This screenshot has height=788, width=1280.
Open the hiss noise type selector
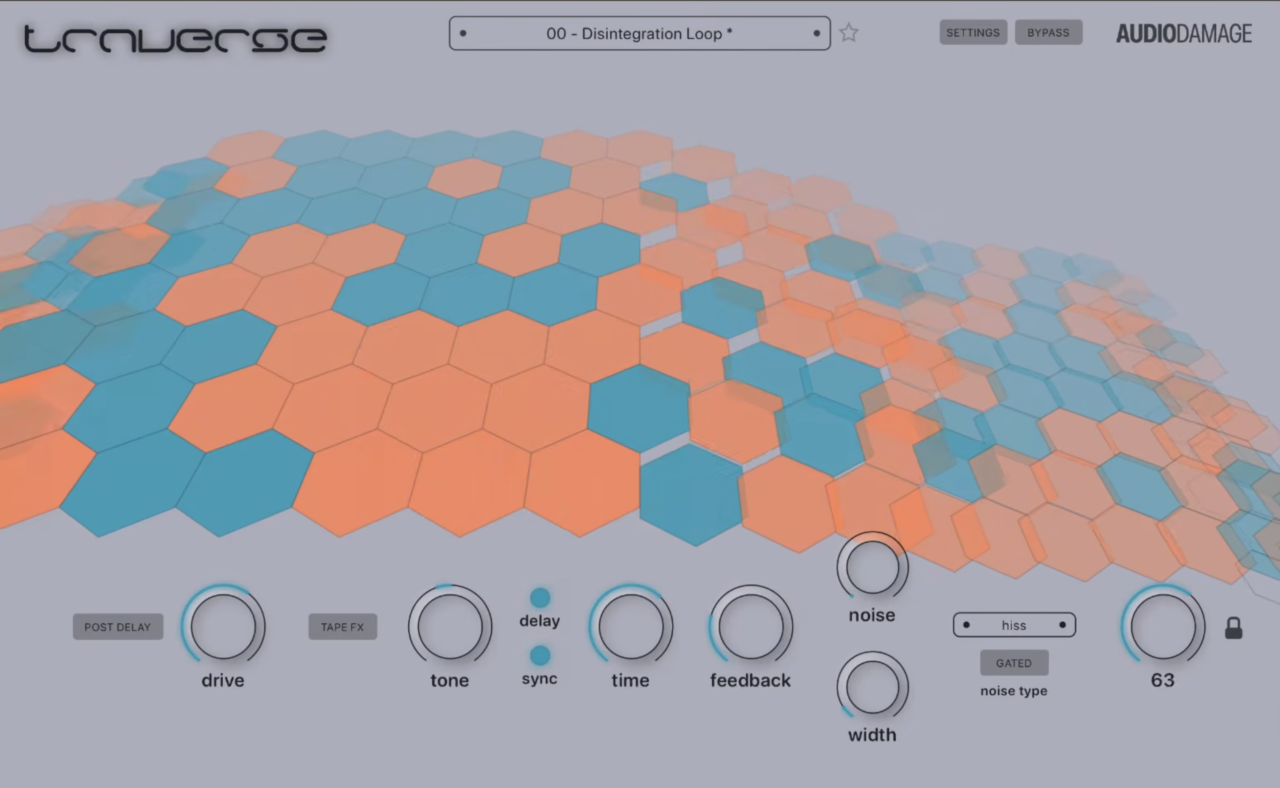1014,625
